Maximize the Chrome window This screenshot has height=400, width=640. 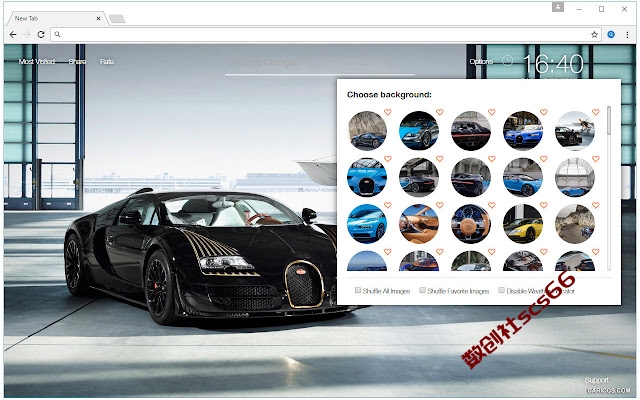tap(601, 9)
